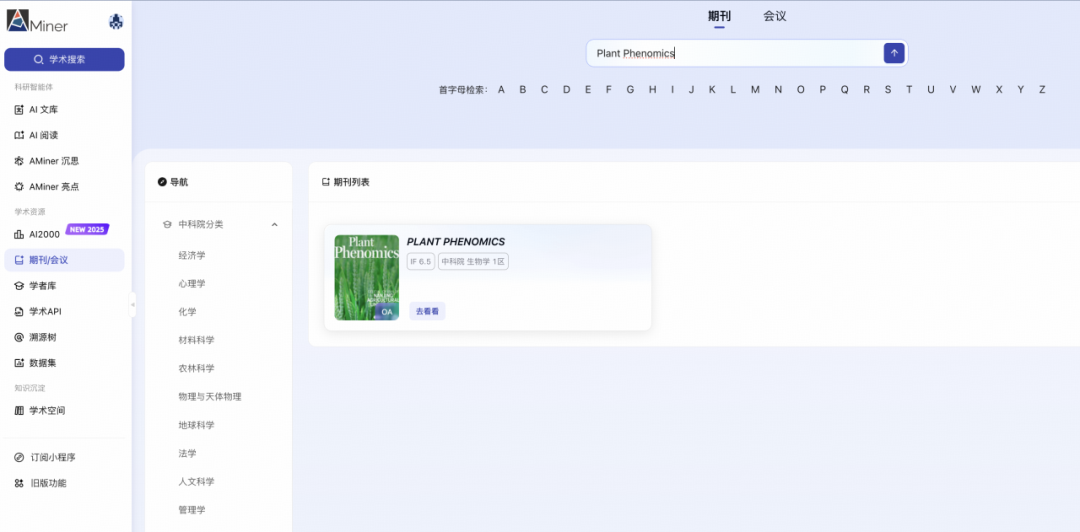
Task: Open 数据集 in sidebar
Action: (x=64, y=362)
